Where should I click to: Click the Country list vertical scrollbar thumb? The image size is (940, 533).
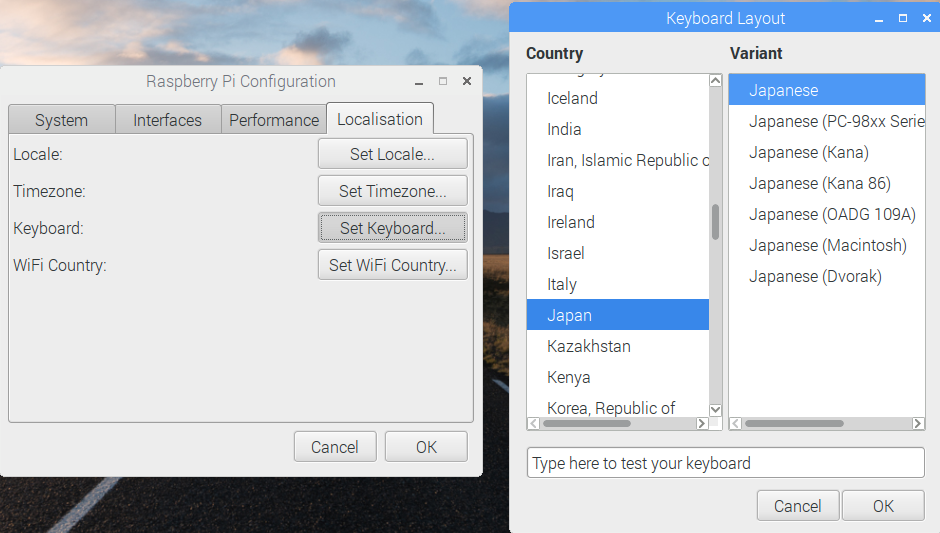point(715,222)
